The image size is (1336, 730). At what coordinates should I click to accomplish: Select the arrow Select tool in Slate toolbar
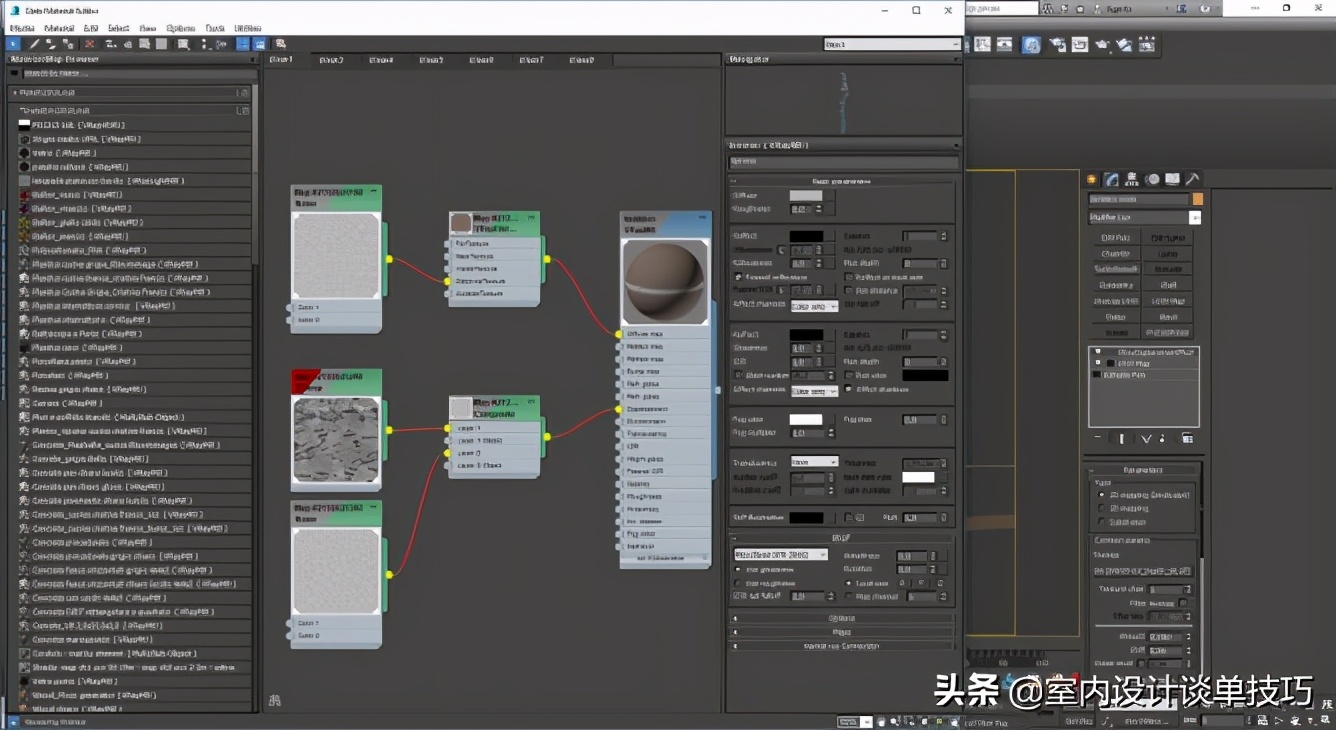pyautogui.click(x=14, y=44)
